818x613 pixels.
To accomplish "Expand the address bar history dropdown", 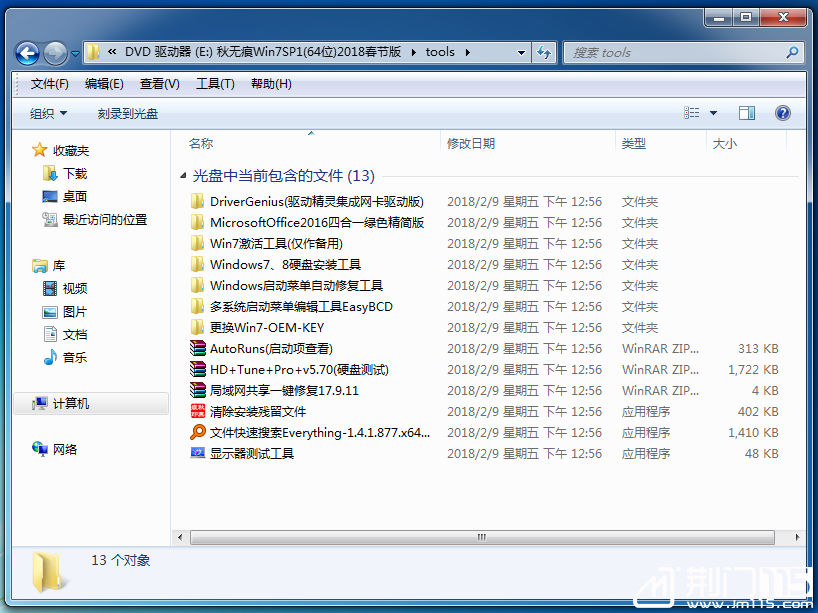I will [521, 52].
